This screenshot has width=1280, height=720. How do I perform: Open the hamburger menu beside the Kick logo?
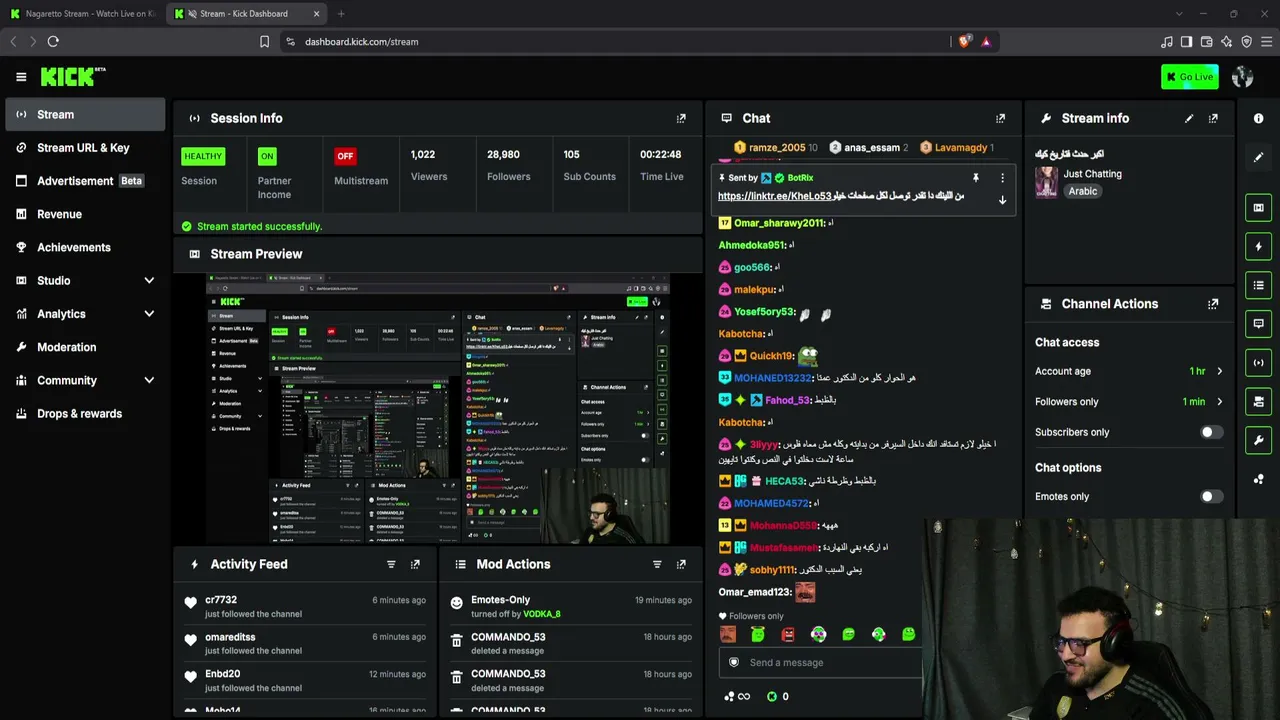click(x=21, y=77)
